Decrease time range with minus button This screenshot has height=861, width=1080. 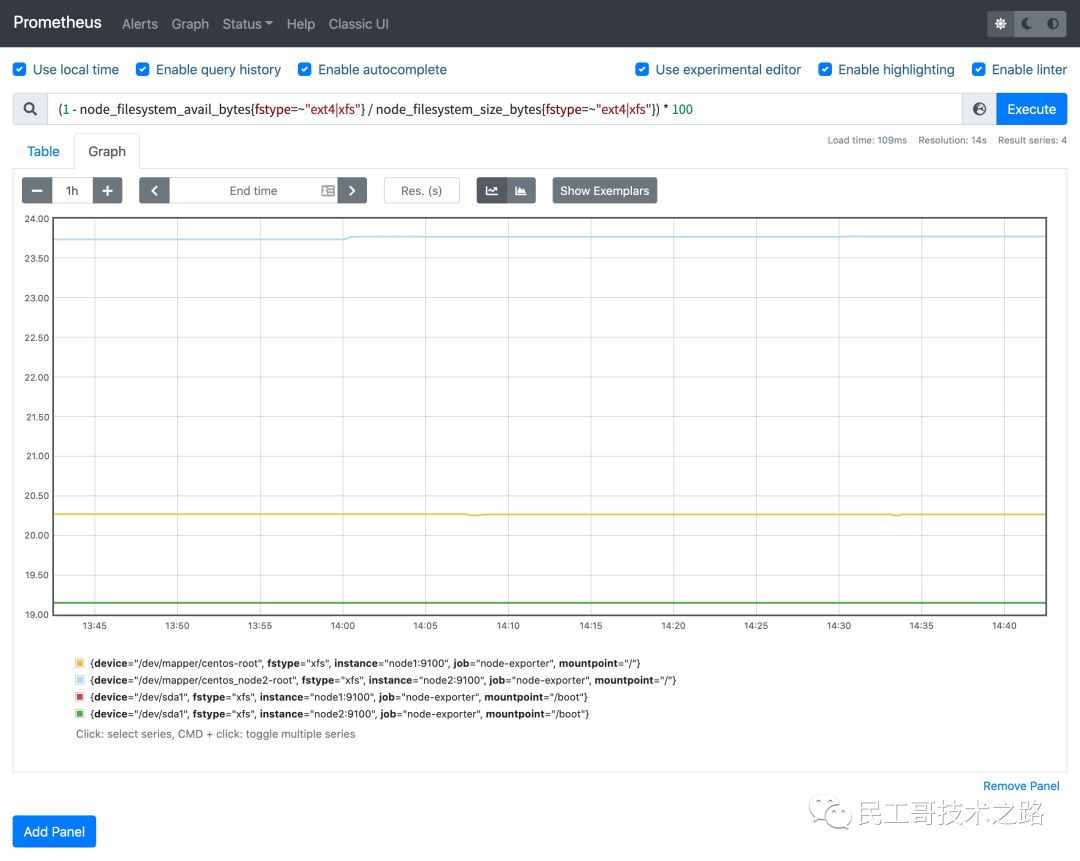pyautogui.click(x=37, y=191)
